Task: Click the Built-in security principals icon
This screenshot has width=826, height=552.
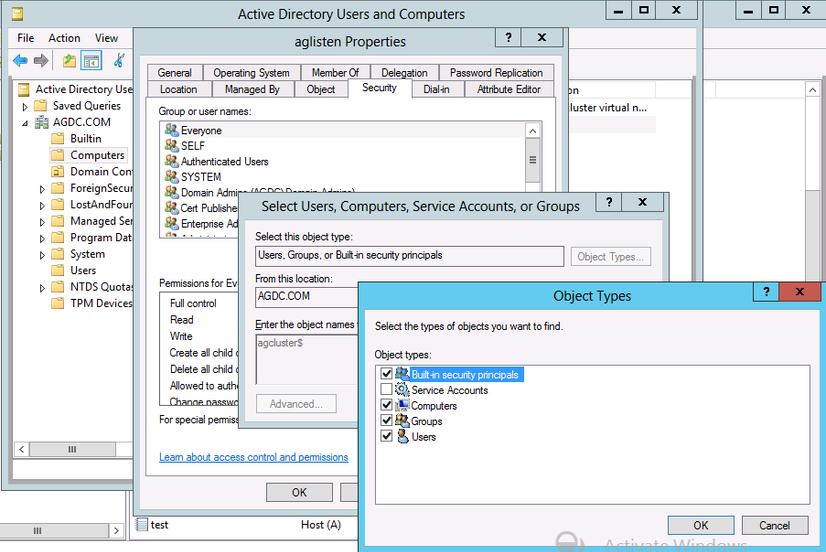Action: point(402,374)
